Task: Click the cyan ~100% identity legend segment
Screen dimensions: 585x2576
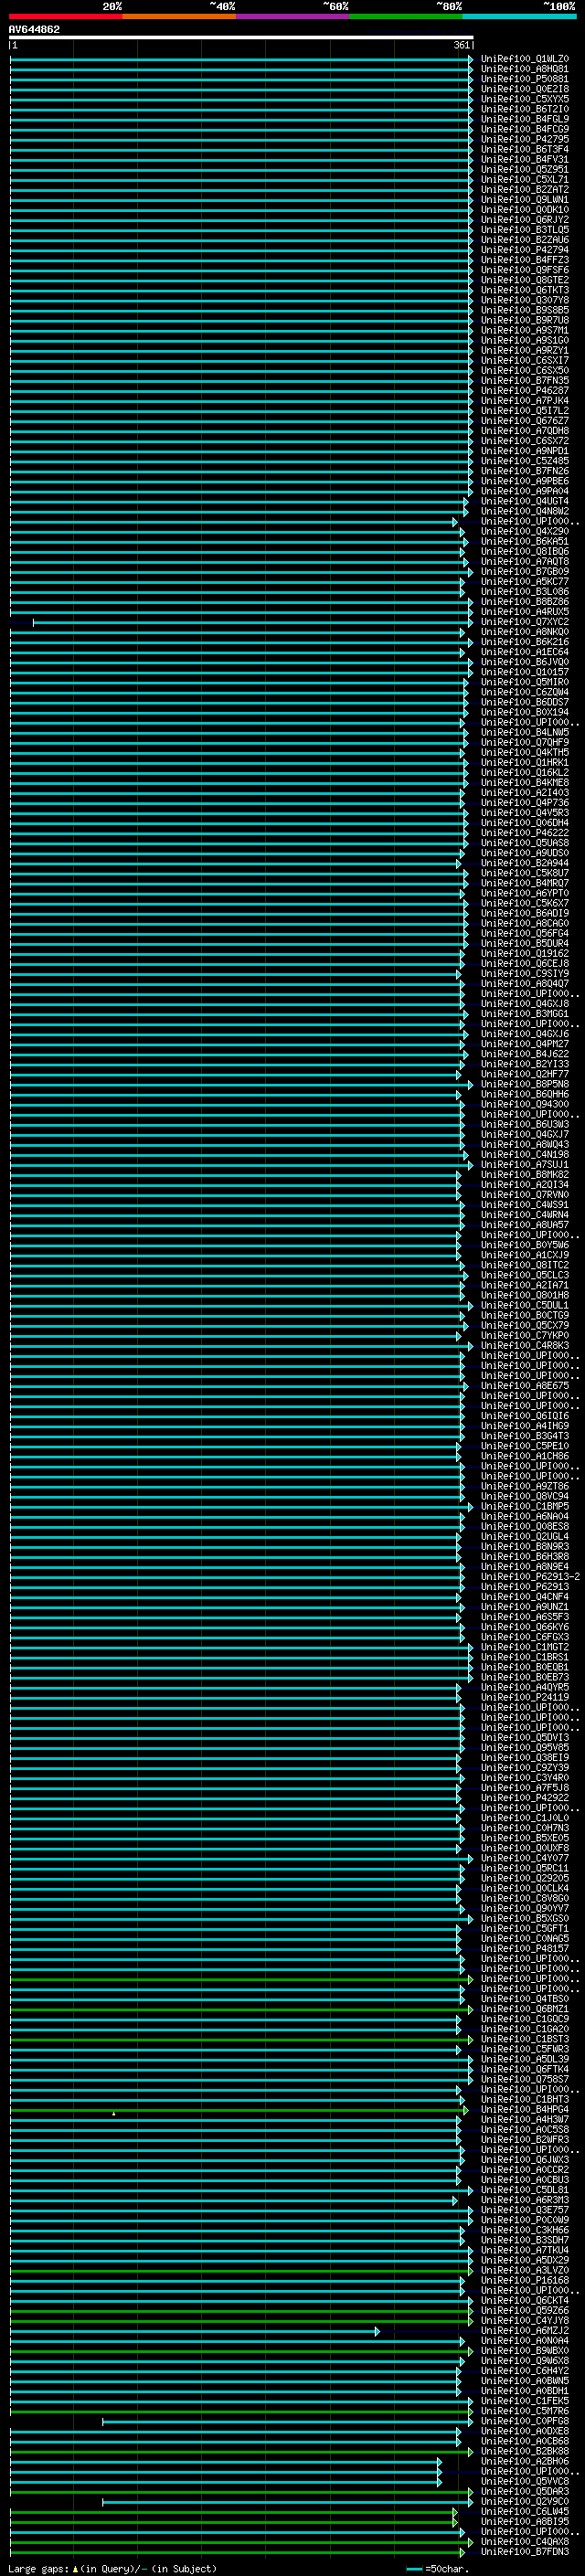Action: pos(519,16)
